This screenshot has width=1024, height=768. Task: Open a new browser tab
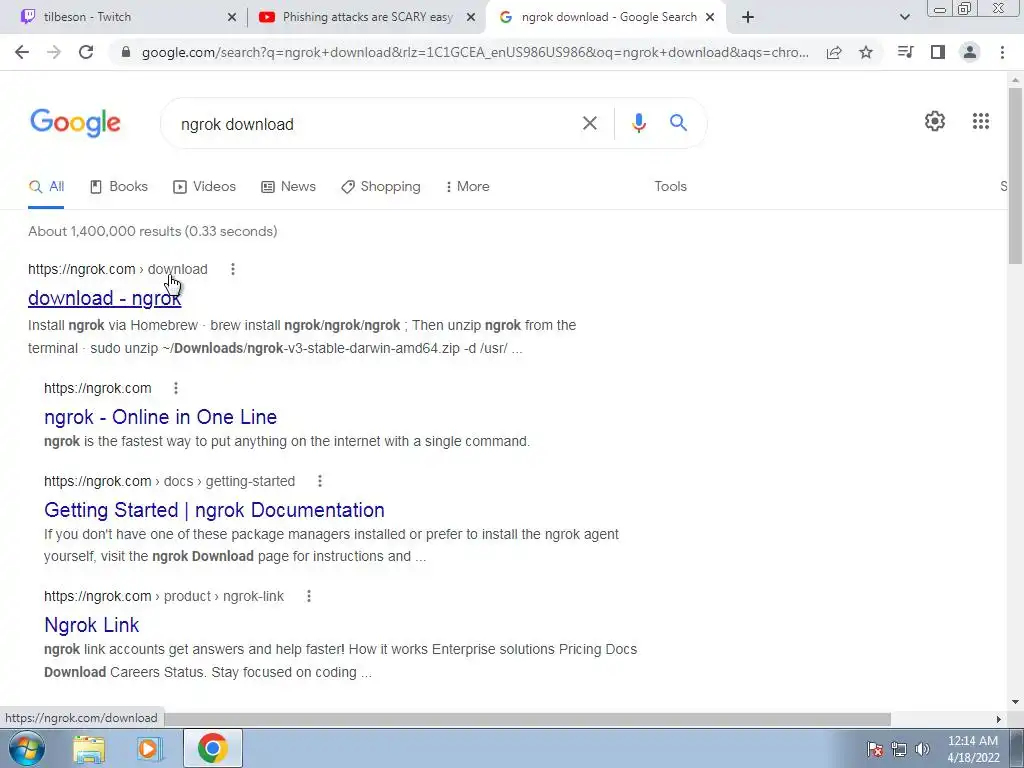(748, 17)
